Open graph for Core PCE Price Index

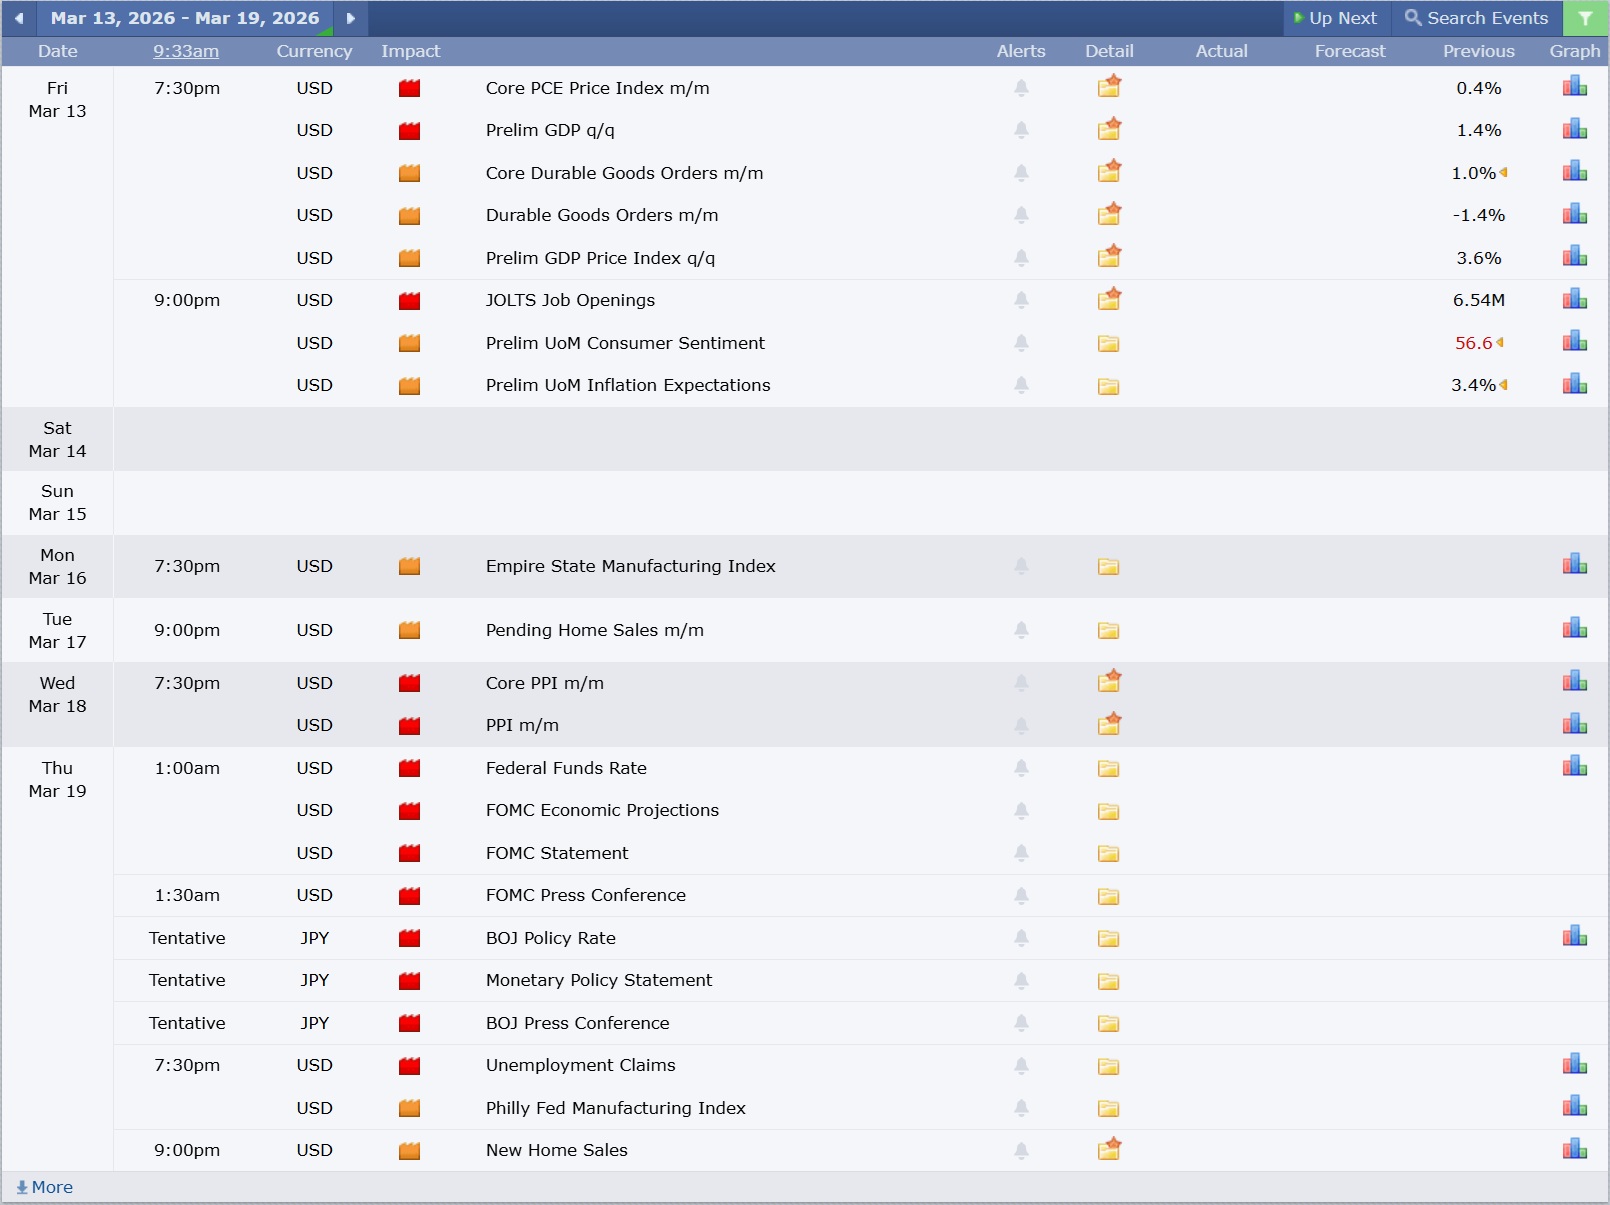[1574, 87]
